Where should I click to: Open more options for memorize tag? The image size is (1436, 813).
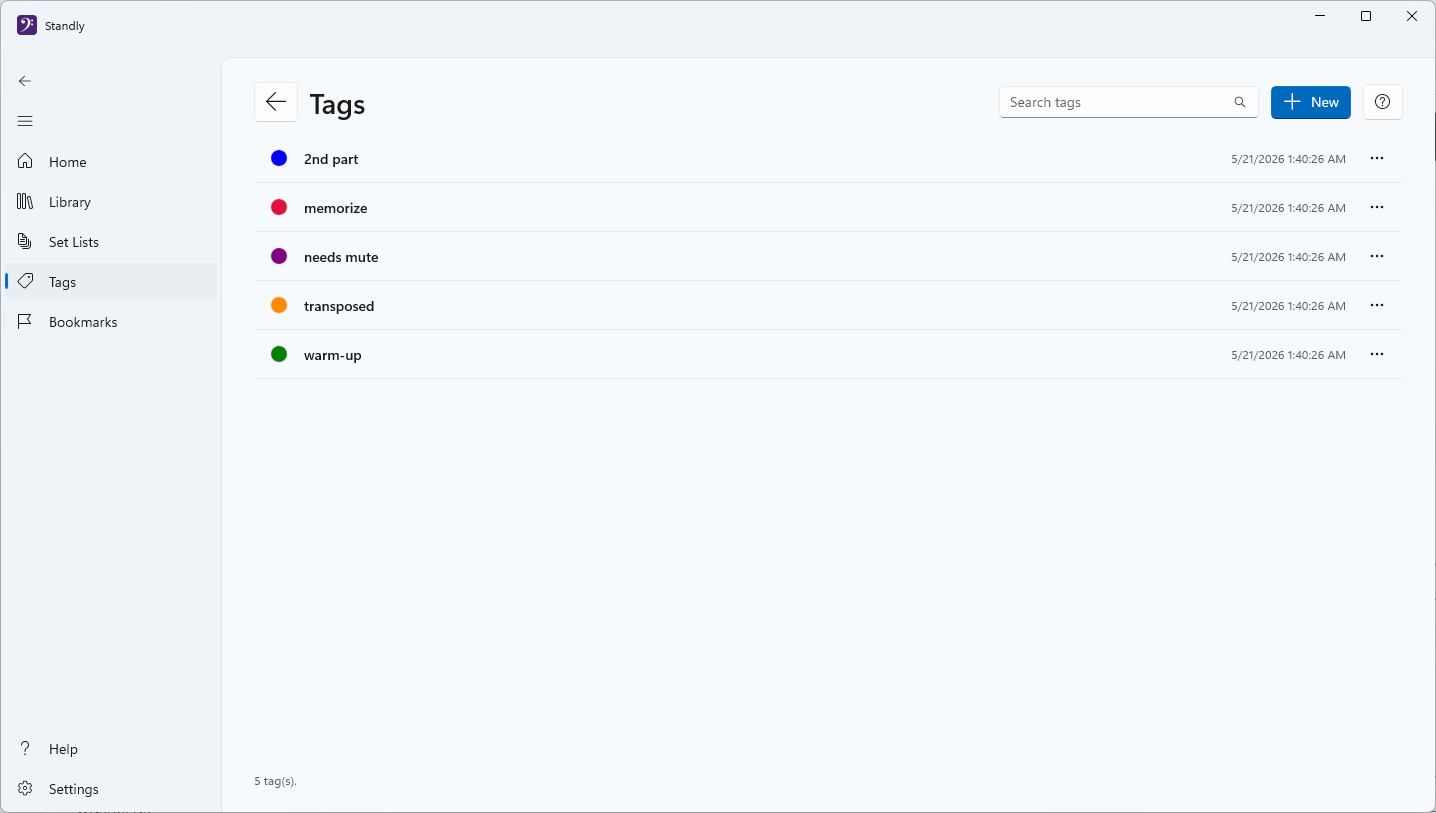point(1377,207)
